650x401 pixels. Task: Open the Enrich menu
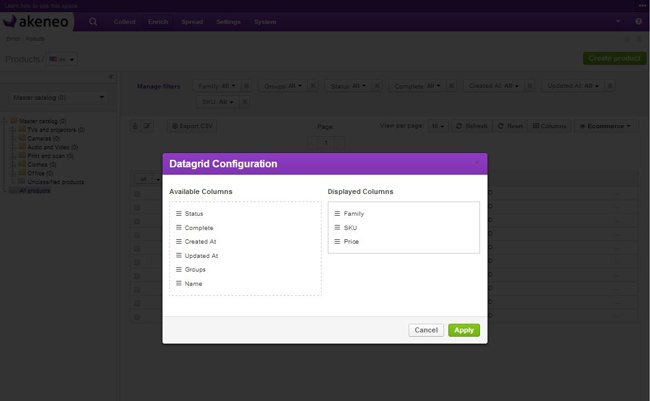point(159,21)
